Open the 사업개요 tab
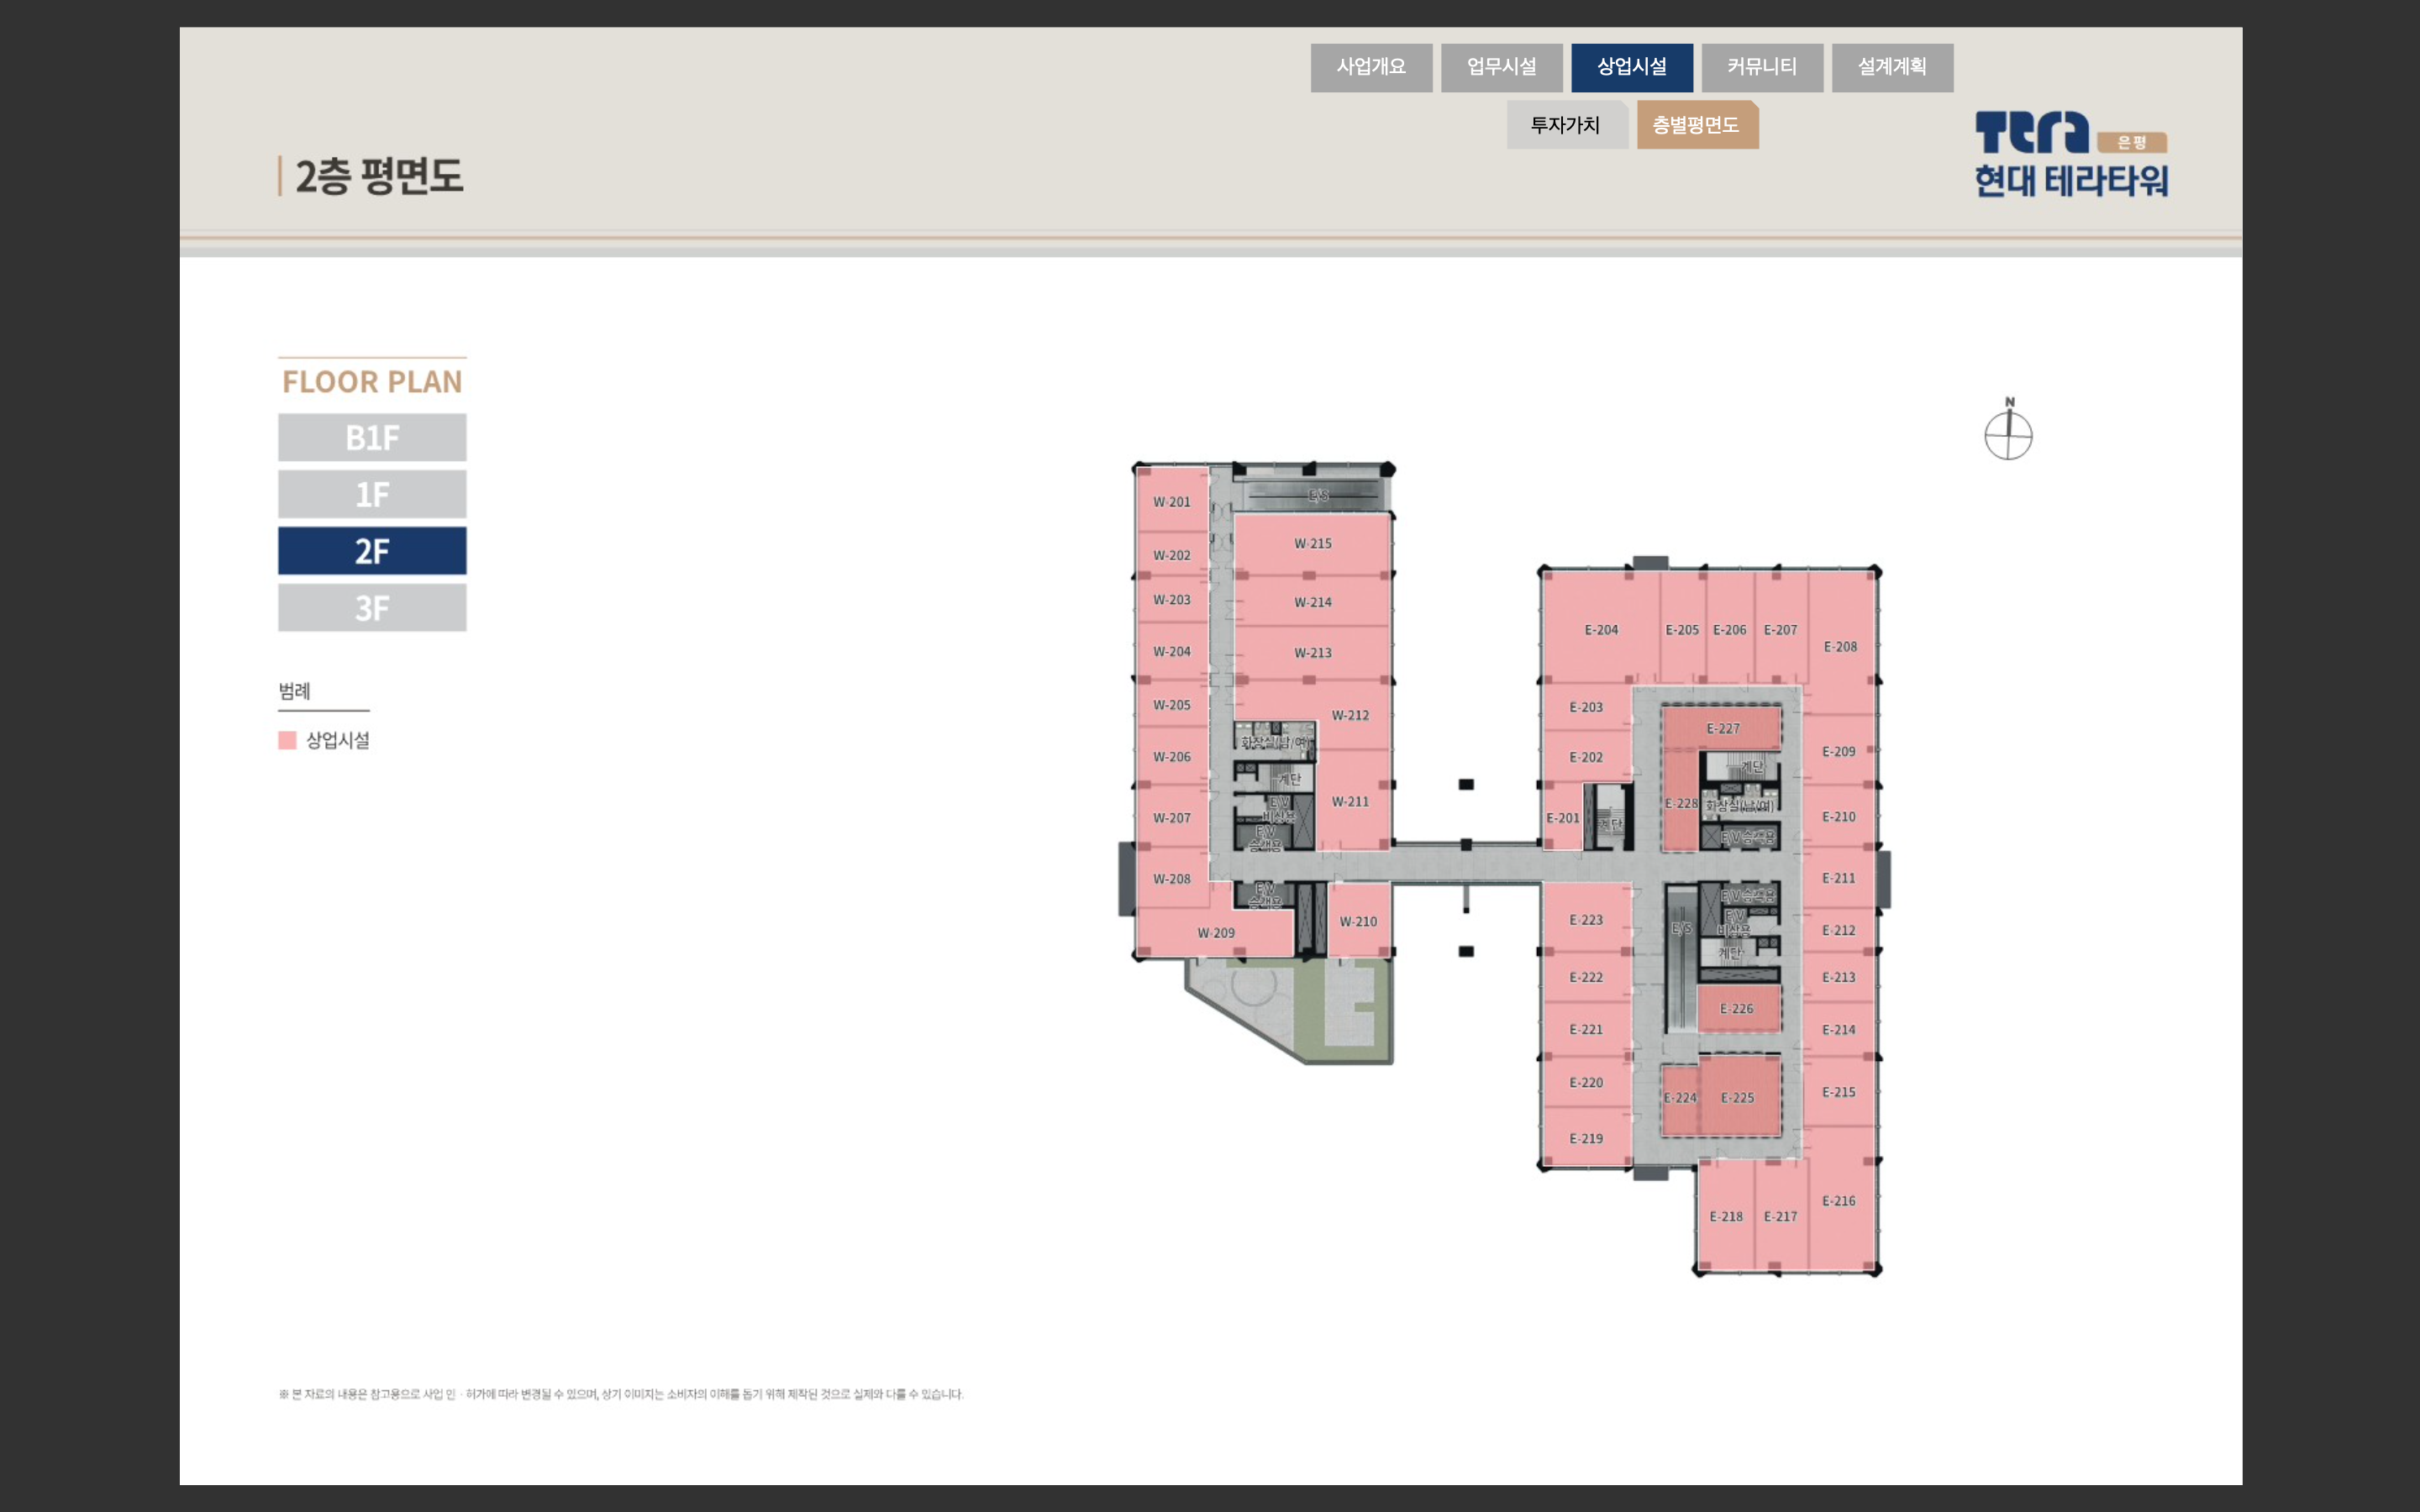Image resolution: width=2420 pixels, height=1512 pixels. [1371, 67]
